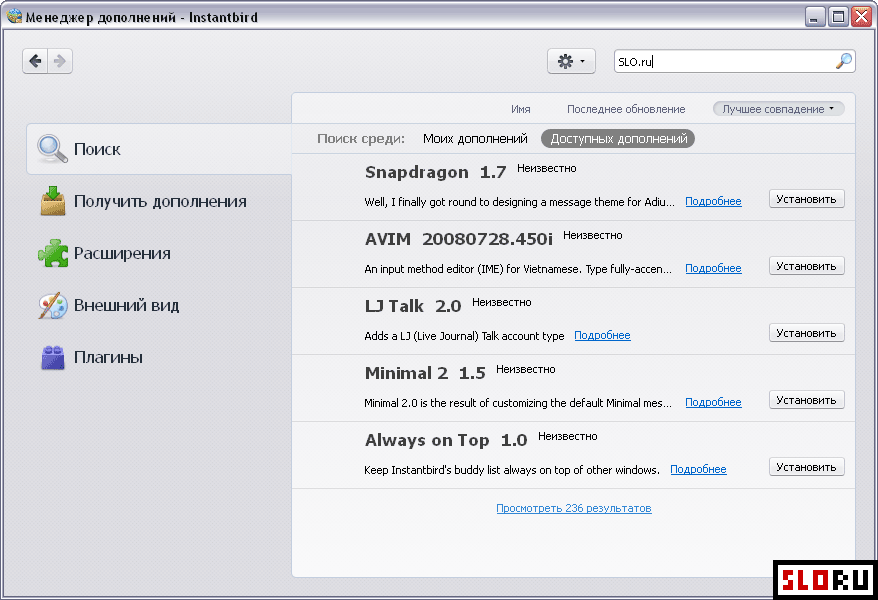View all 236 results link
Viewport: 878px width, 600px height.
tap(574, 508)
